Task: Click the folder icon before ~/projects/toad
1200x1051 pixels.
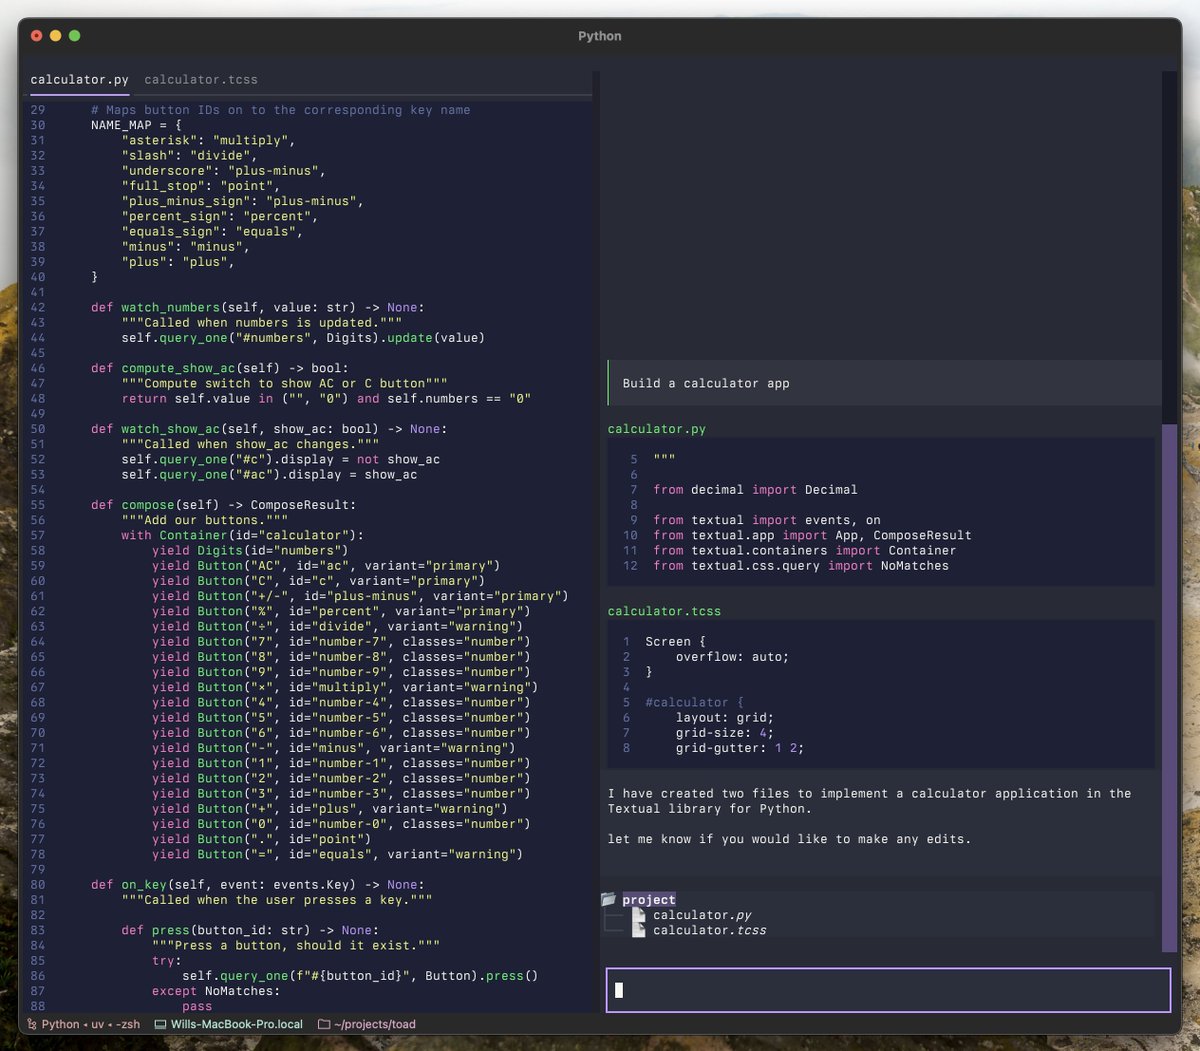Action: tap(324, 1024)
